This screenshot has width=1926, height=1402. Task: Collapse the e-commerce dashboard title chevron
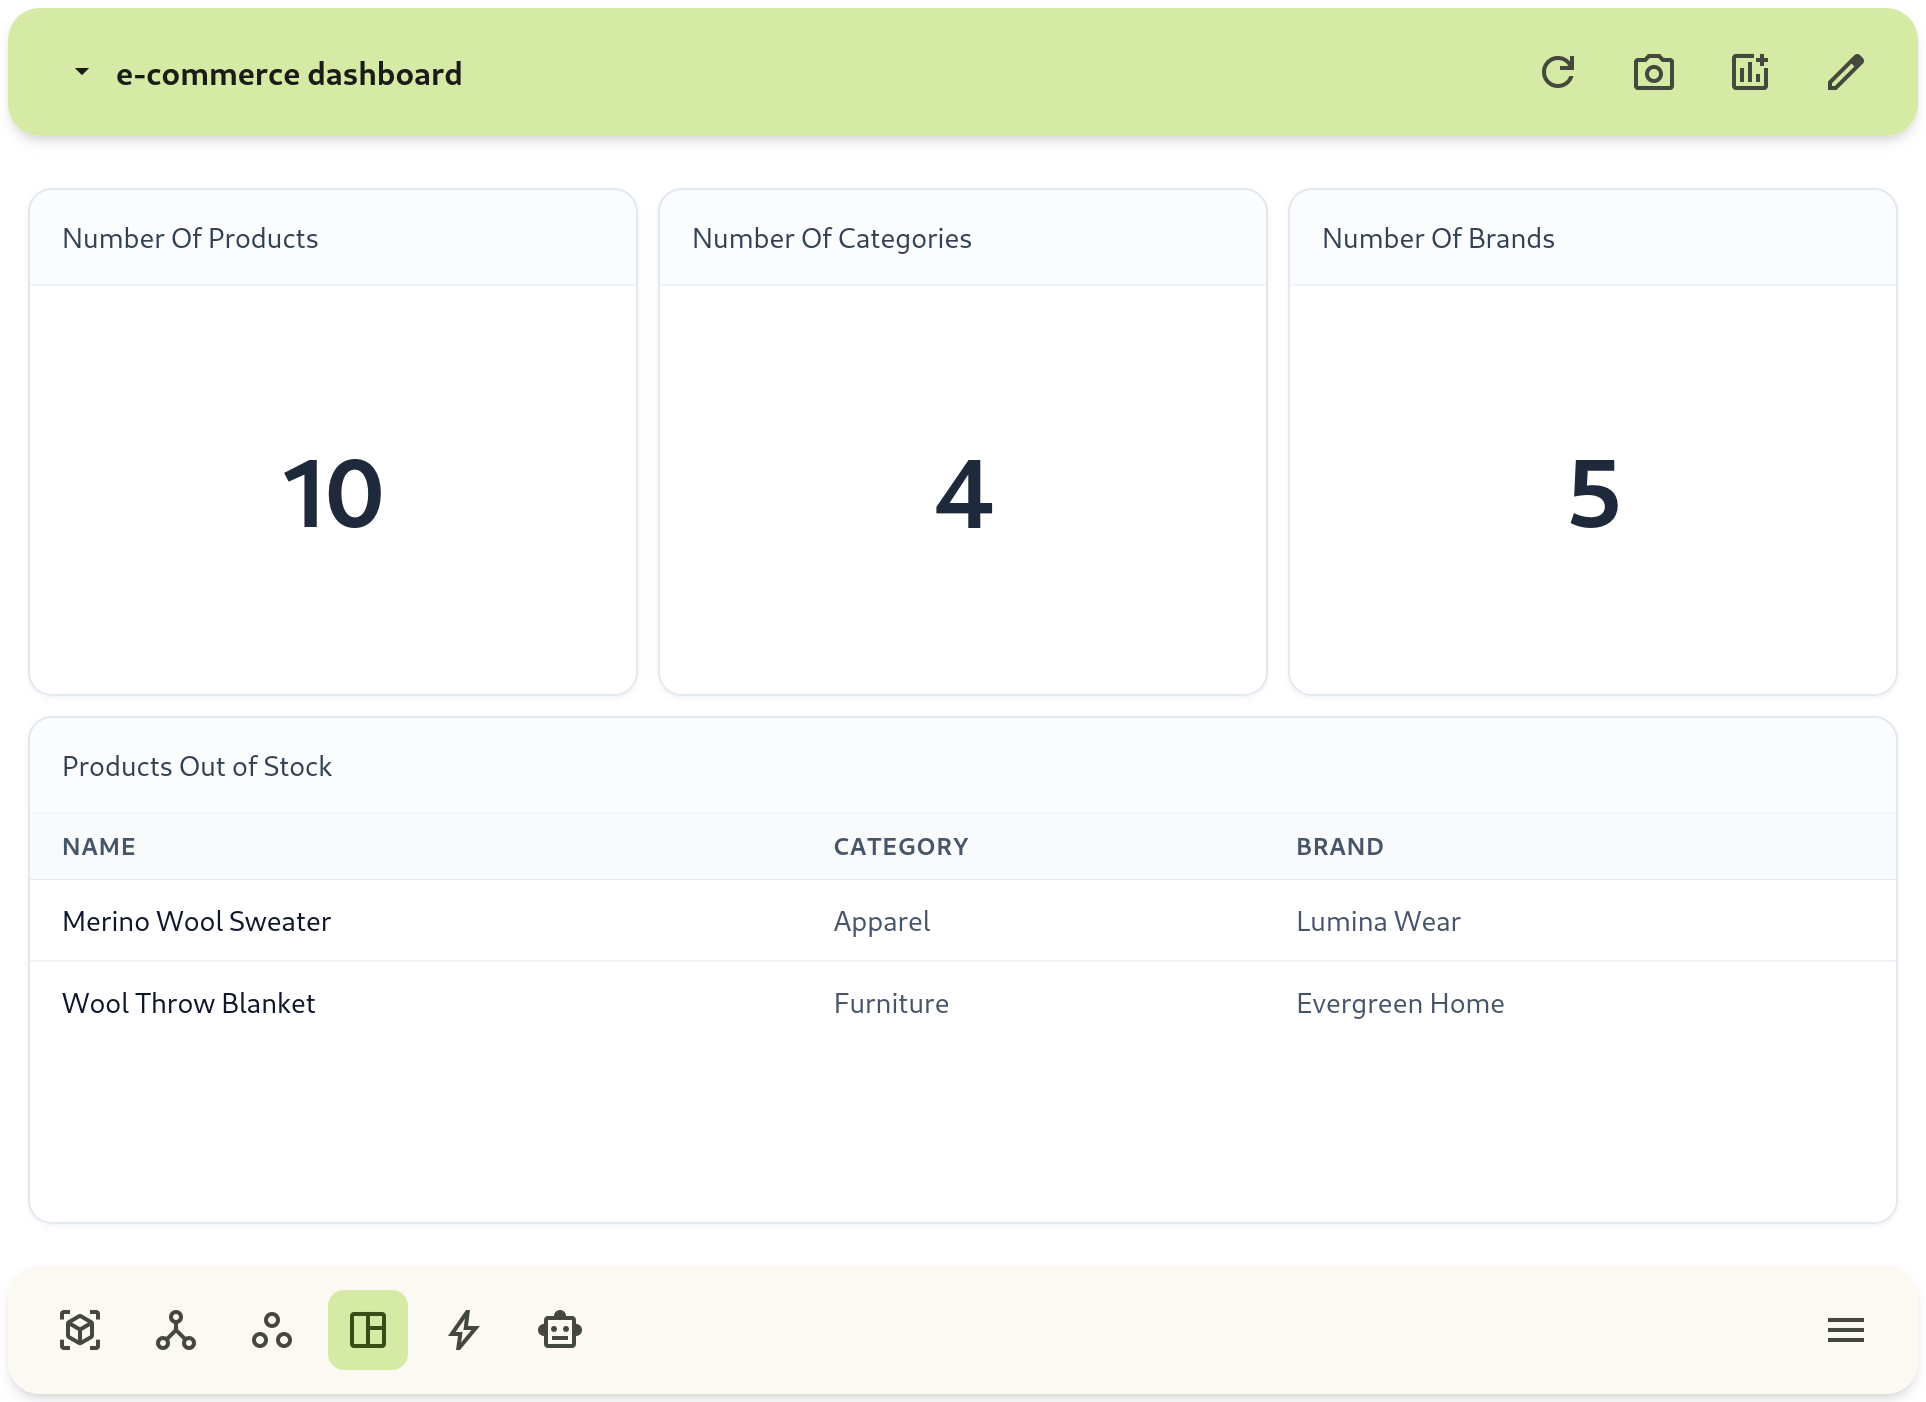tap(81, 71)
